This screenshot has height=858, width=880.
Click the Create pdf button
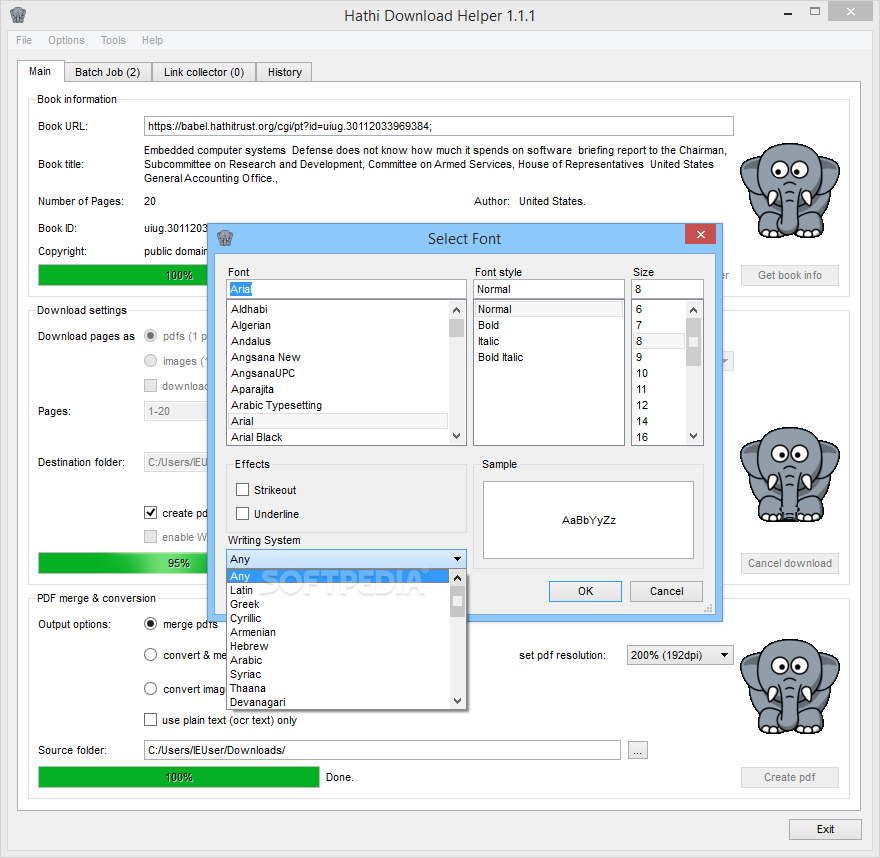[x=790, y=778]
